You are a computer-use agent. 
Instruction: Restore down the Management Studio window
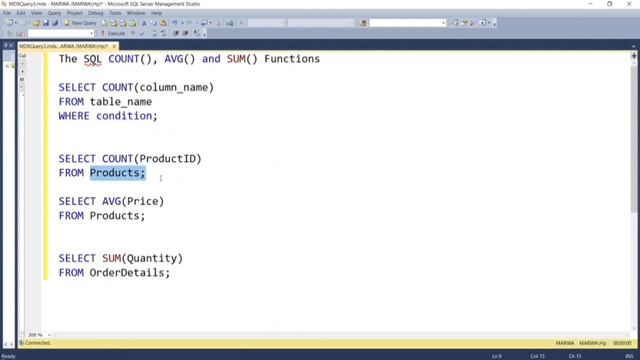[610, 4]
